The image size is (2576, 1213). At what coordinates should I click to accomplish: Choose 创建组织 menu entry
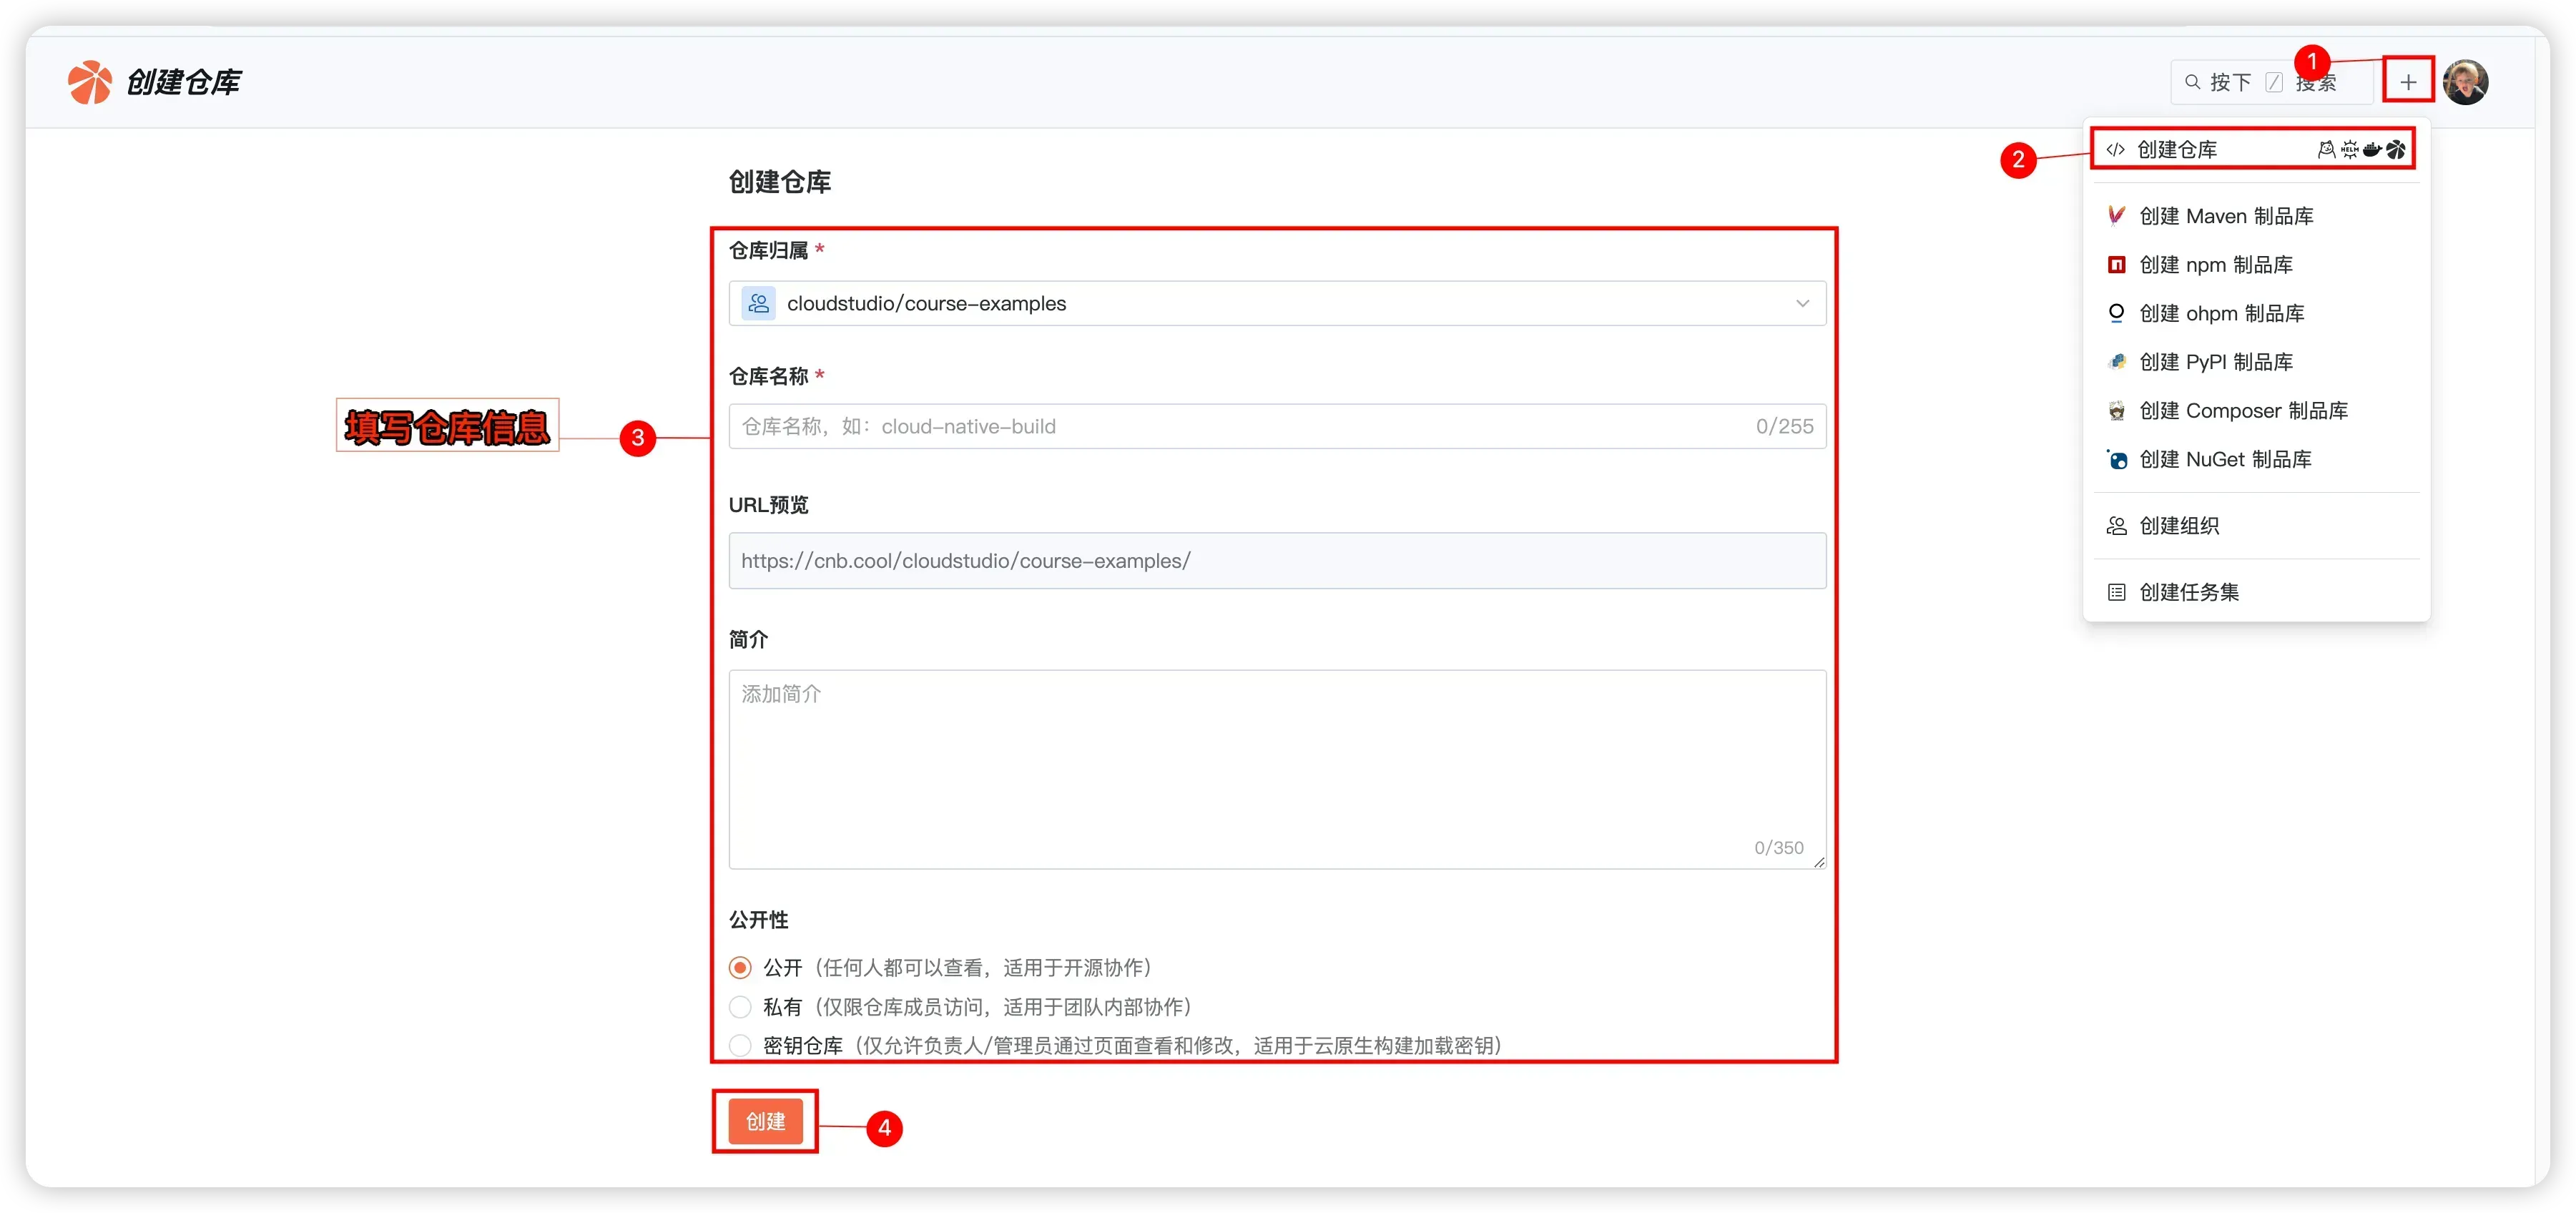pos(2178,526)
